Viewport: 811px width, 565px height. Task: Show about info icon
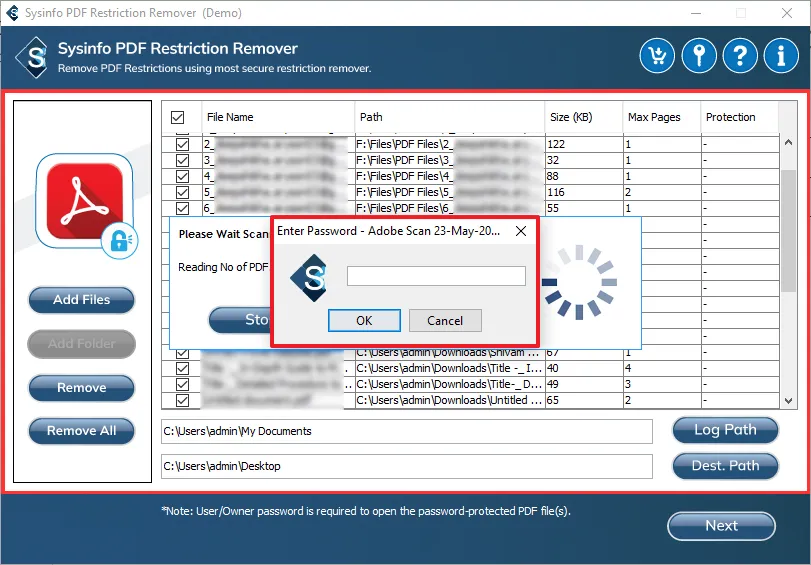[781, 55]
